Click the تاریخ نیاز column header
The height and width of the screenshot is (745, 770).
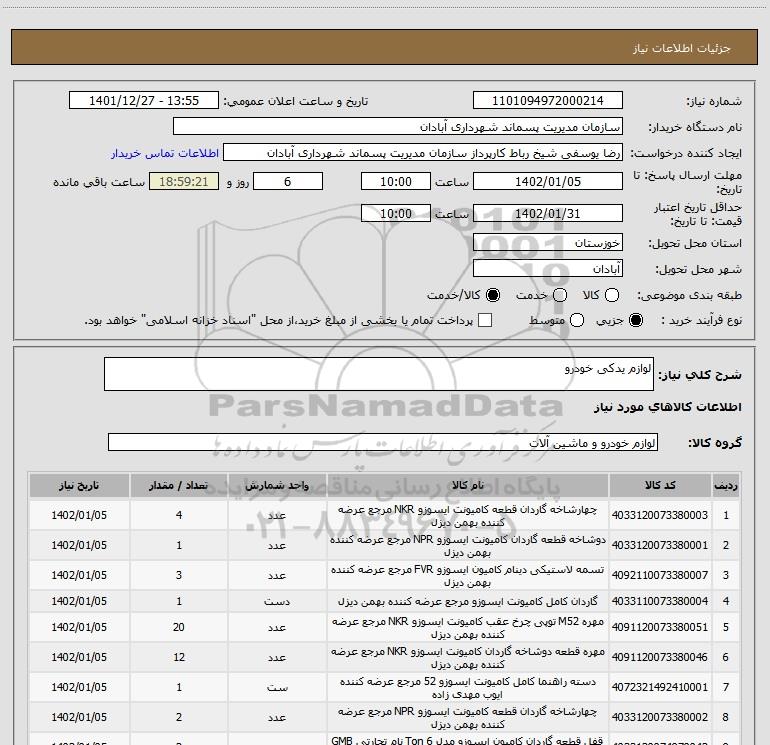79,485
